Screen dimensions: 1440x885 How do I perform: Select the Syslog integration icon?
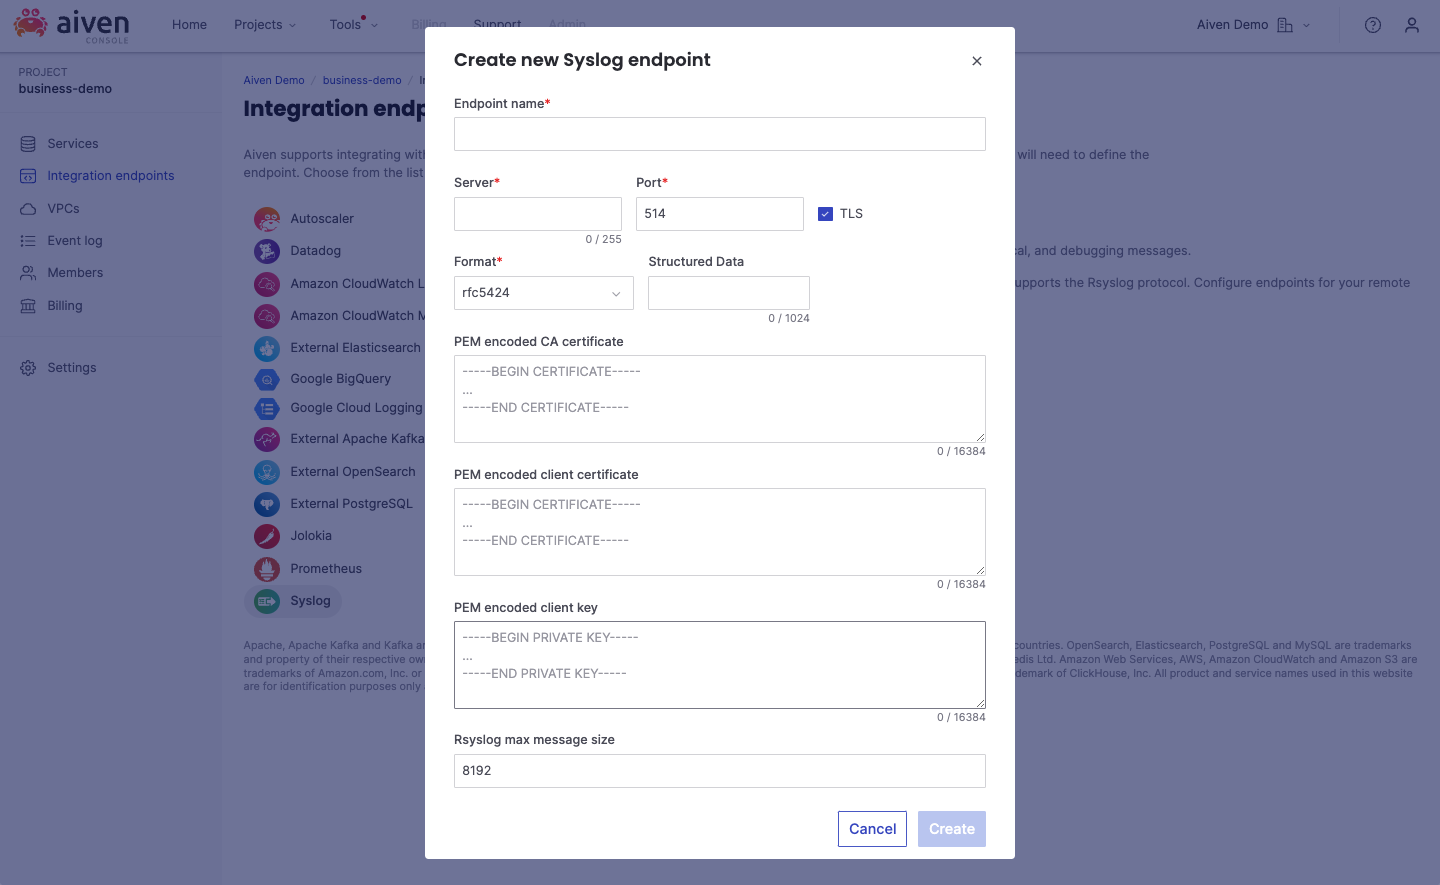(x=266, y=601)
